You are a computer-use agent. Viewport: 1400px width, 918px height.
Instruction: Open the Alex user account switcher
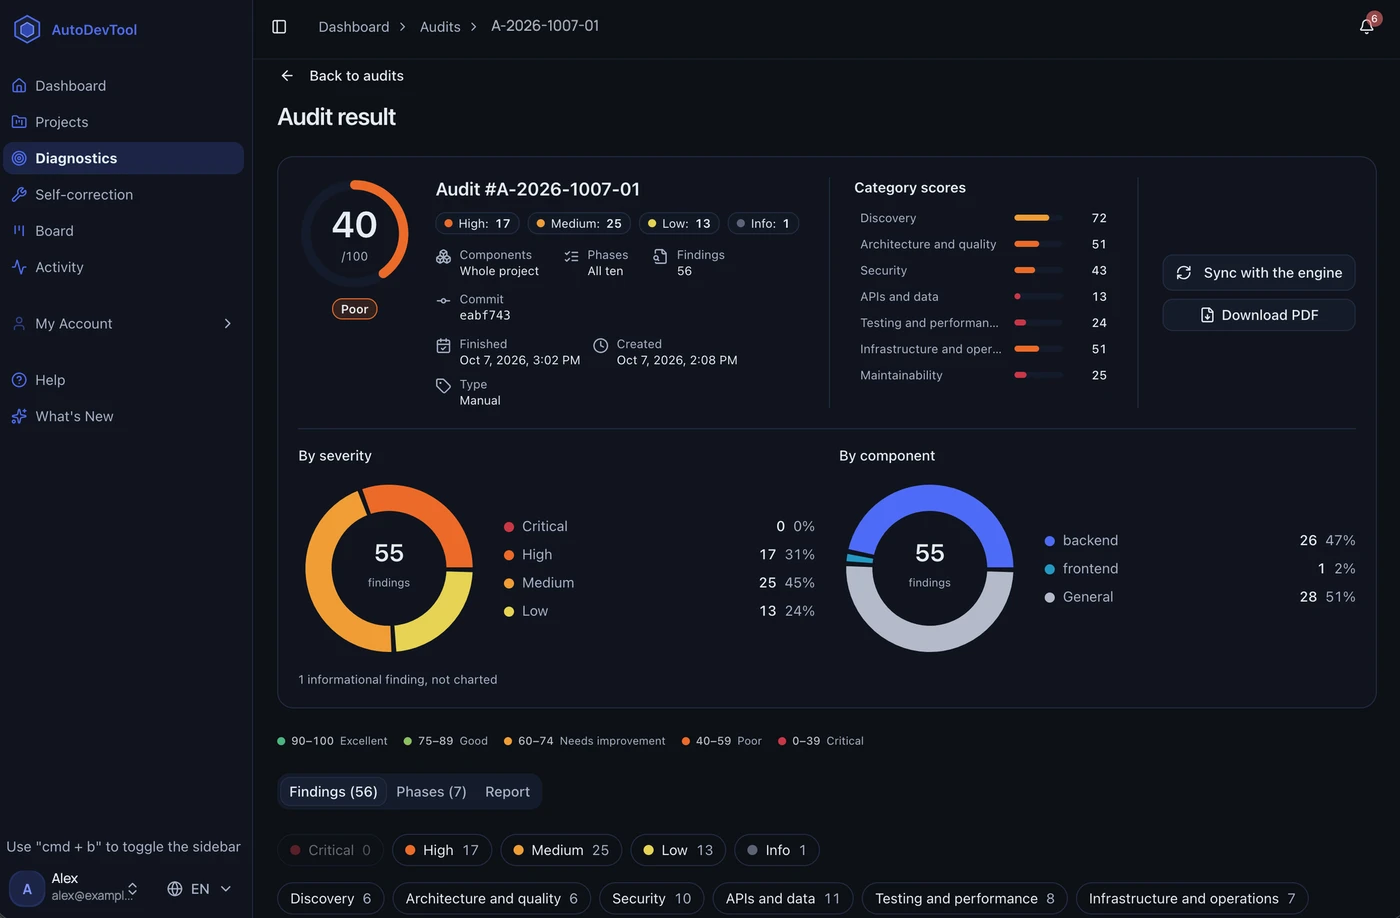pos(75,887)
